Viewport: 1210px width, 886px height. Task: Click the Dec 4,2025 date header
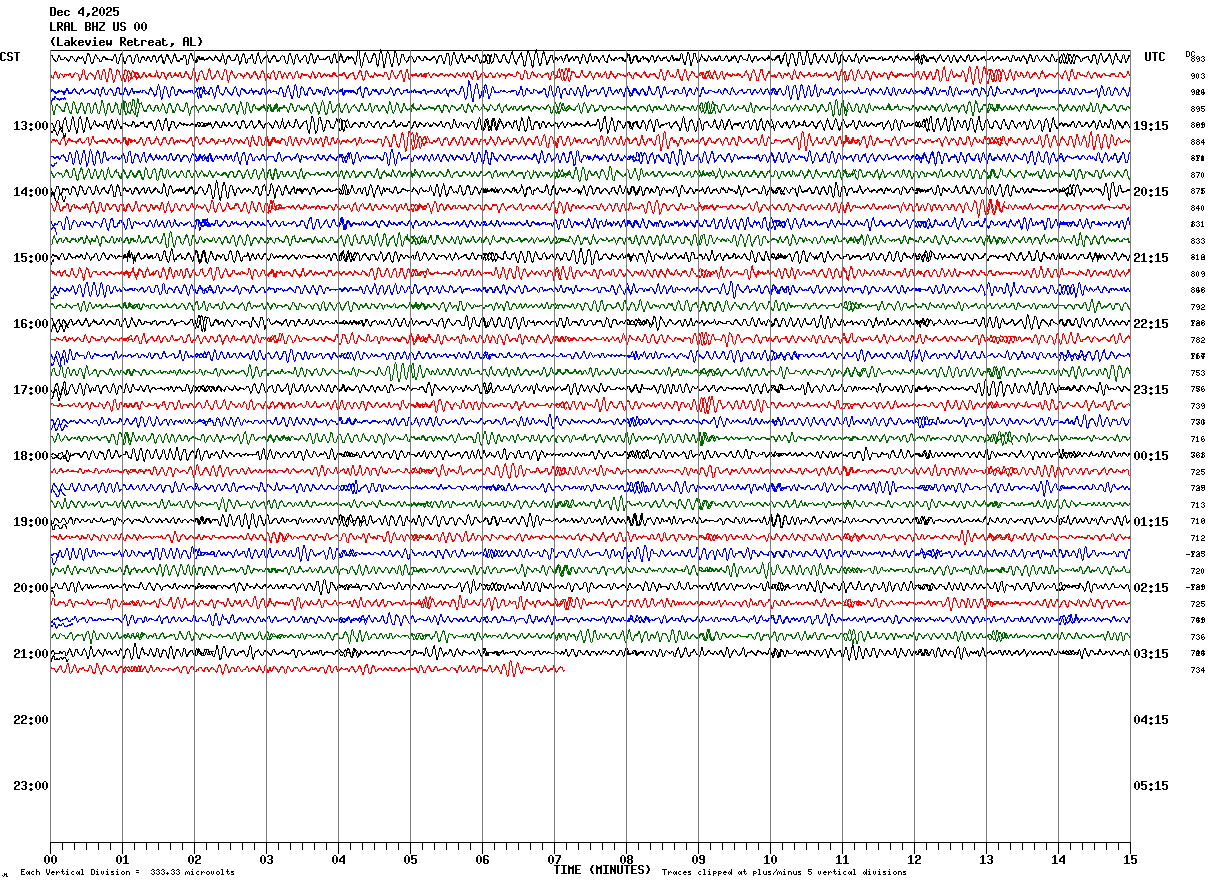click(84, 12)
